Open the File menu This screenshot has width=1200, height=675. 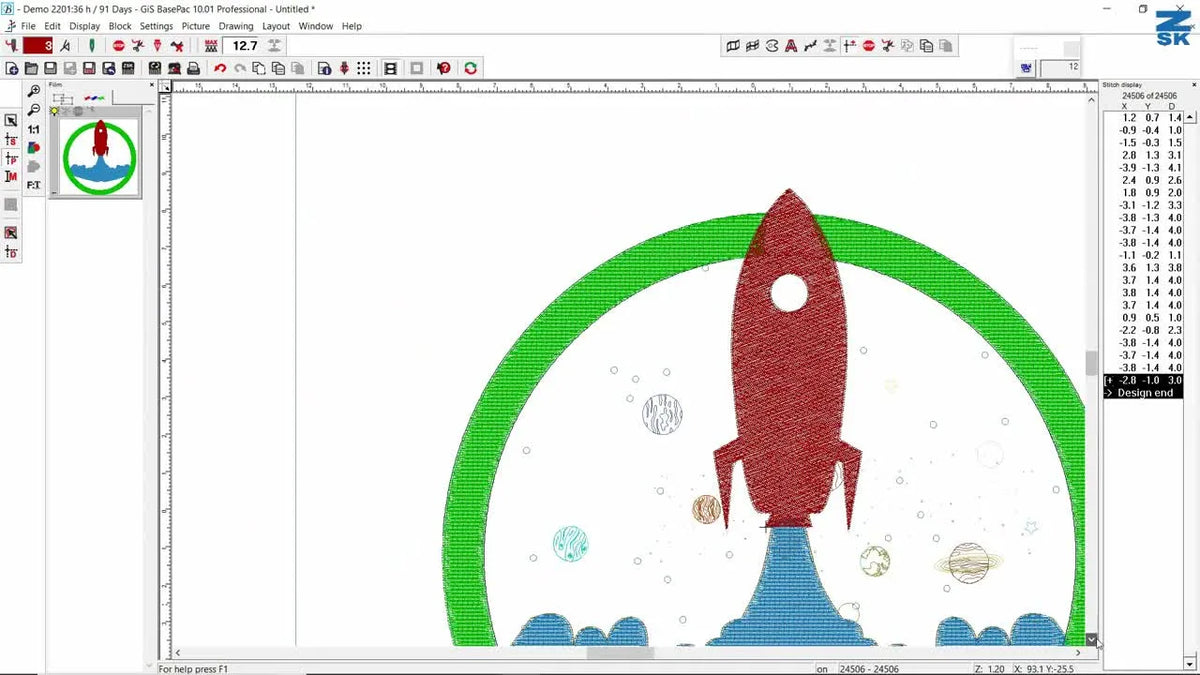[28, 26]
